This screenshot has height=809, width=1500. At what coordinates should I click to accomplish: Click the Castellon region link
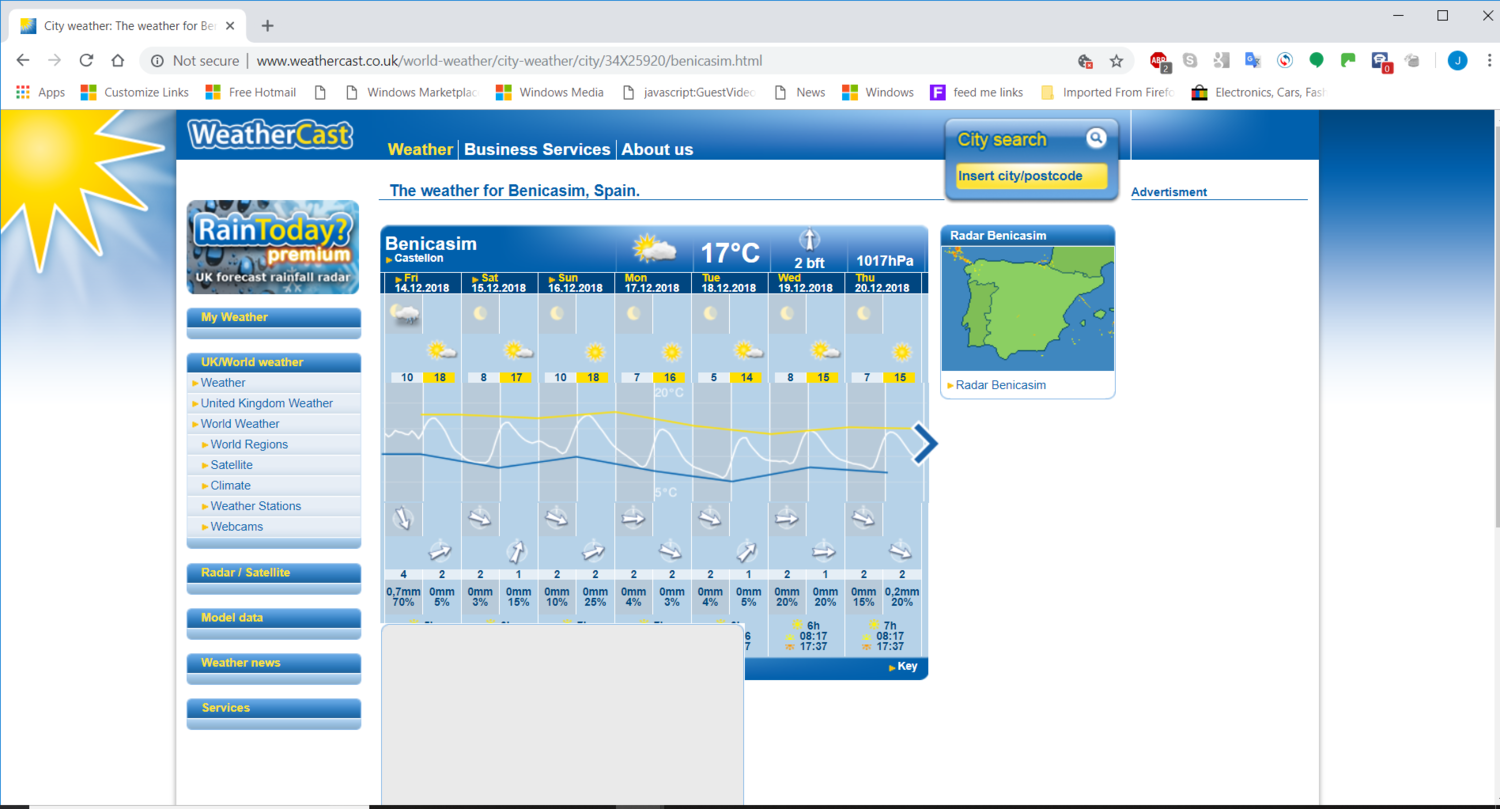pos(418,259)
